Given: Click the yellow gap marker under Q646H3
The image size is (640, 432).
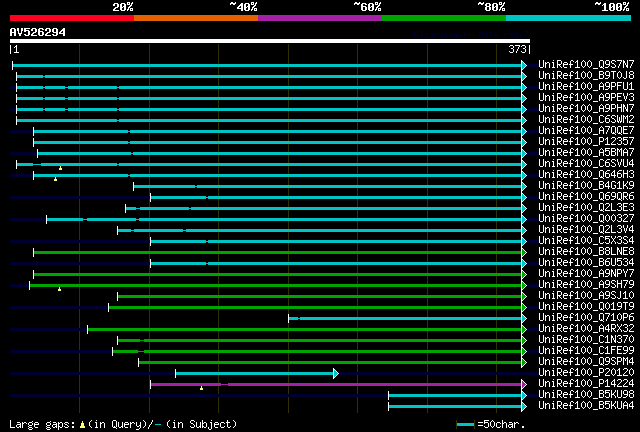Looking at the screenshot, I should (56, 179).
